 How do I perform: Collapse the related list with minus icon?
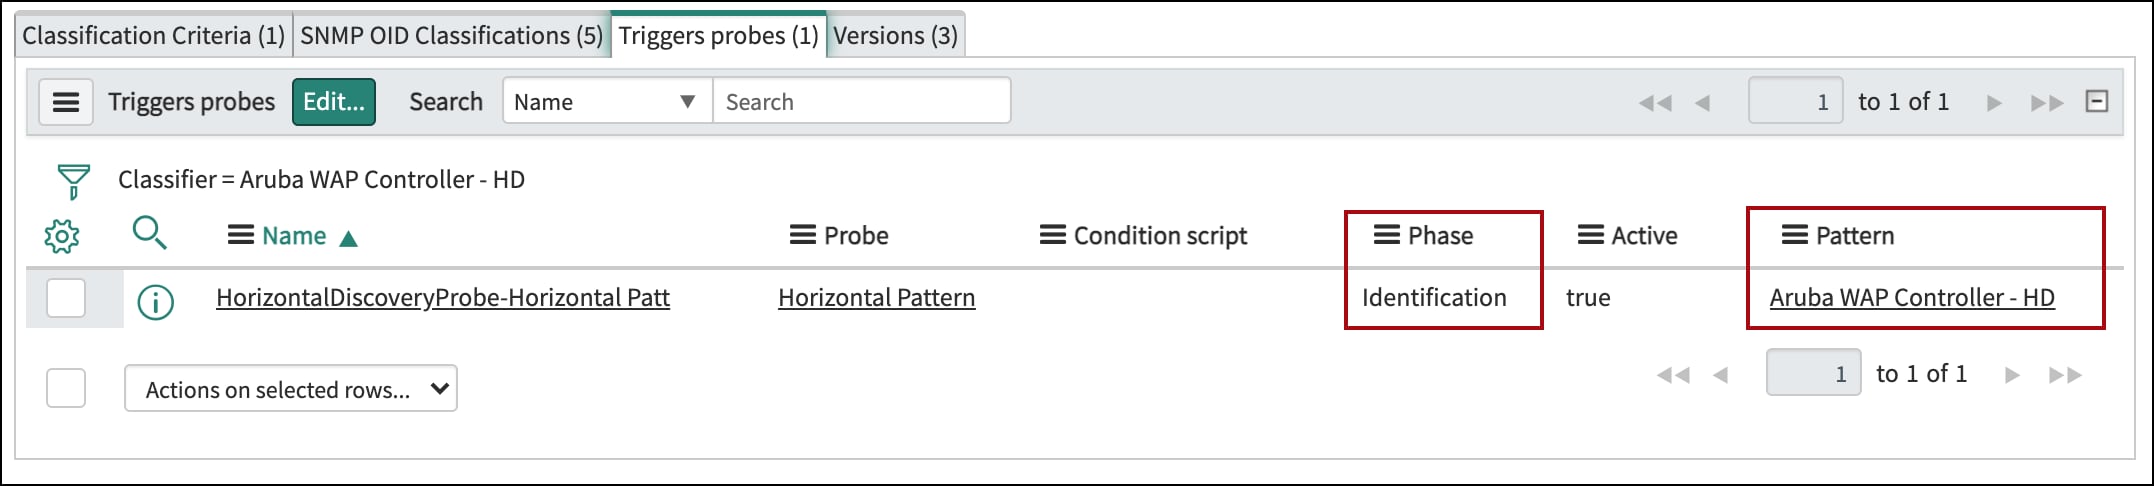click(x=2097, y=102)
